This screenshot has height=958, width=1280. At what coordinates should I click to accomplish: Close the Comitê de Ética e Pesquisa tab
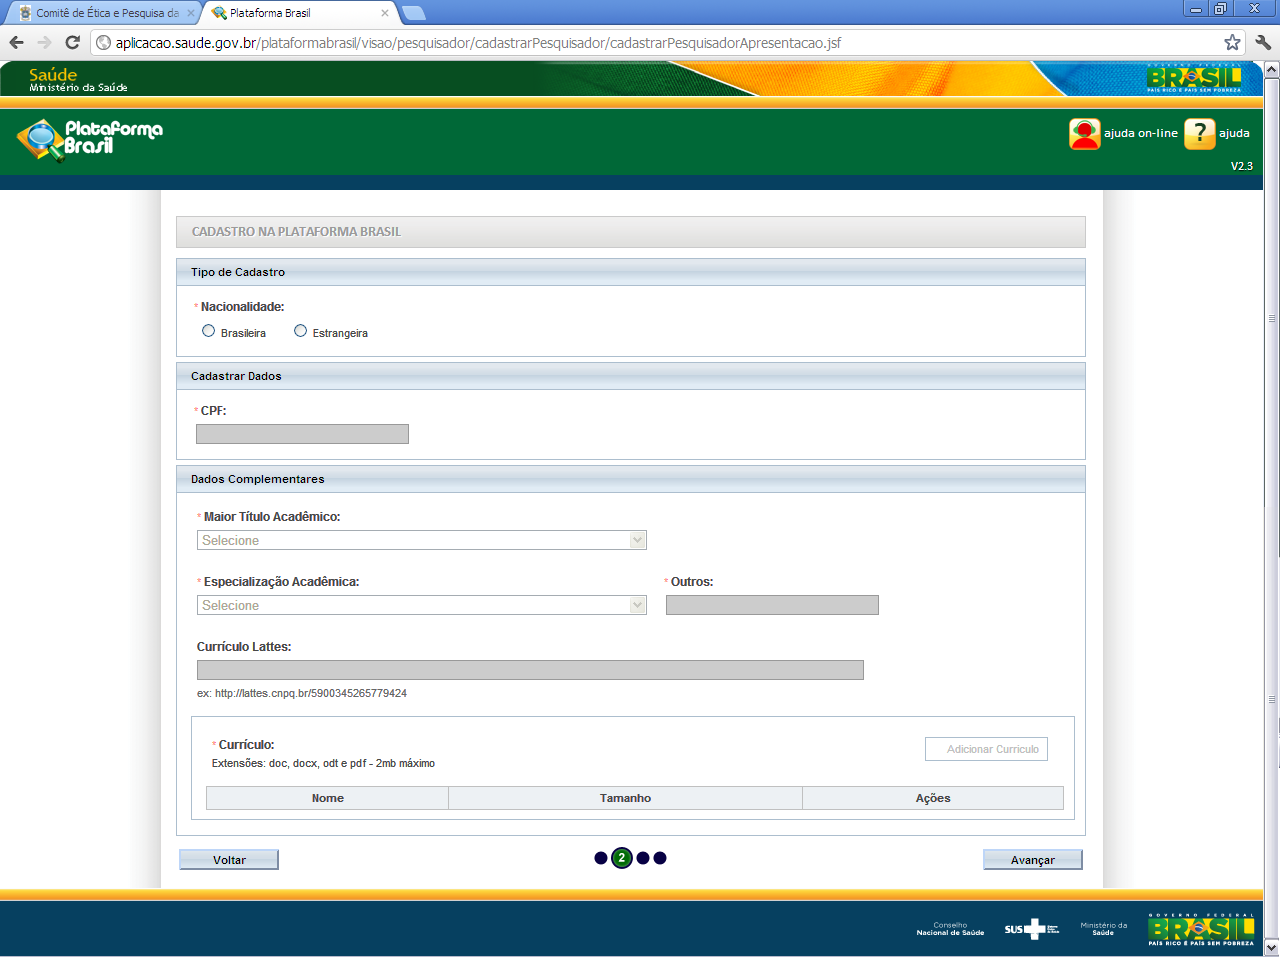pyautogui.click(x=191, y=13)
